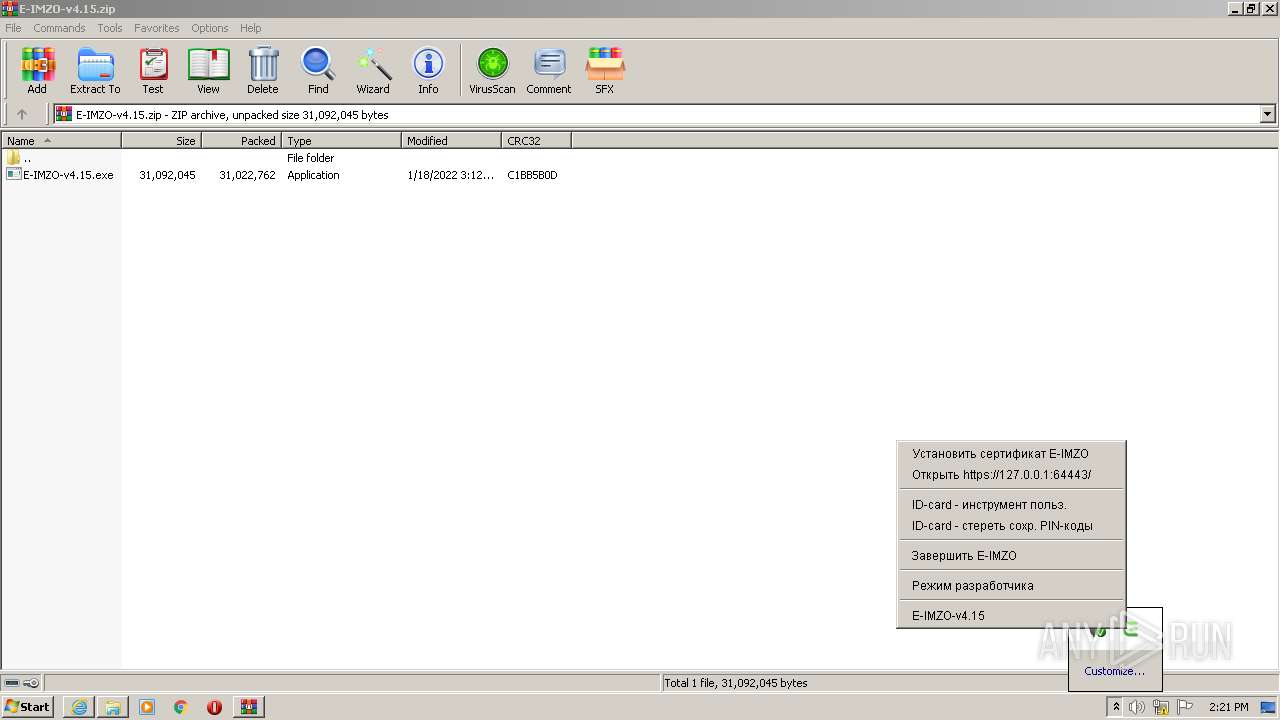This screenshot has width=1280, height=720.
Task: Sort by Packed column header
Action: [241, 141]
